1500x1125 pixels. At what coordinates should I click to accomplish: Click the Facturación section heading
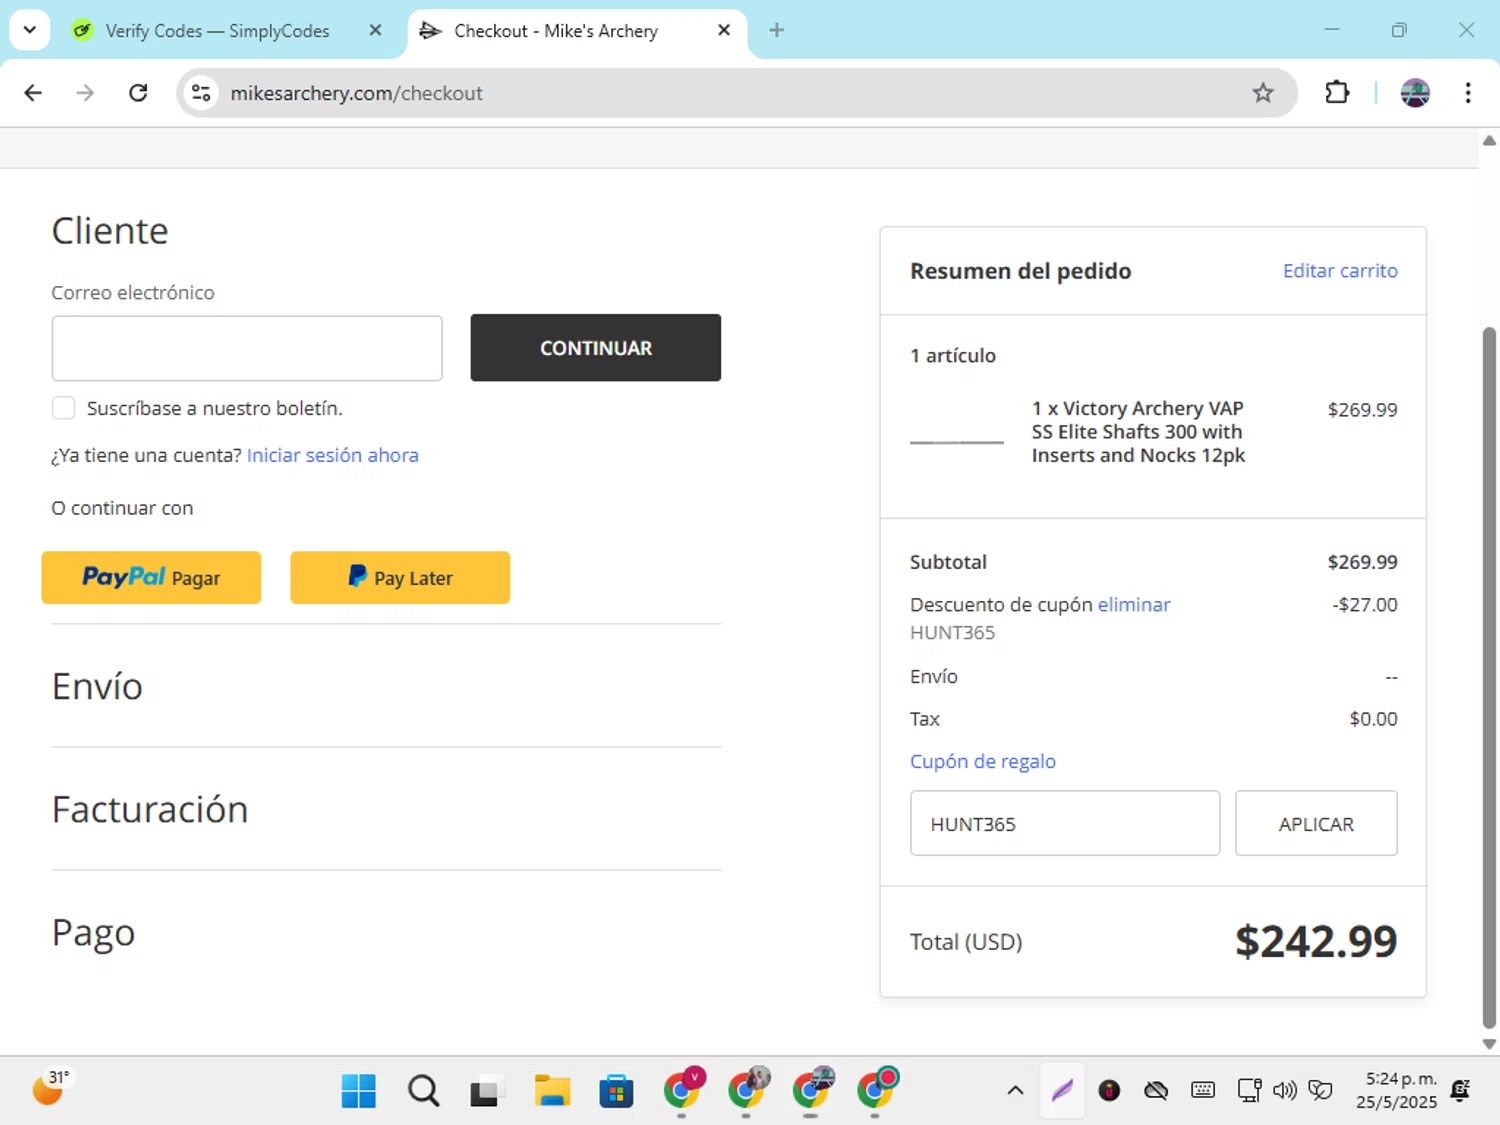pos(150,810)
